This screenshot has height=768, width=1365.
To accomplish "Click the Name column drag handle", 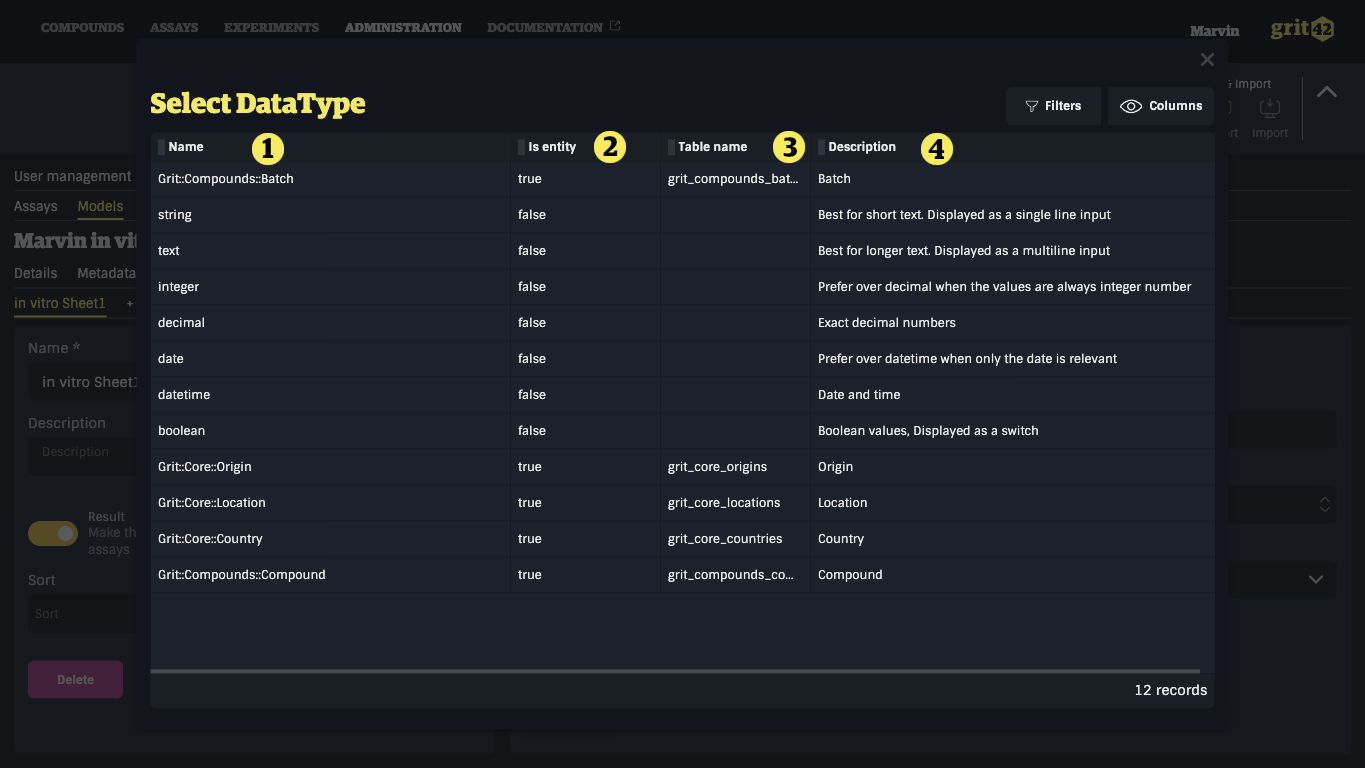I will tap(161, 147).
